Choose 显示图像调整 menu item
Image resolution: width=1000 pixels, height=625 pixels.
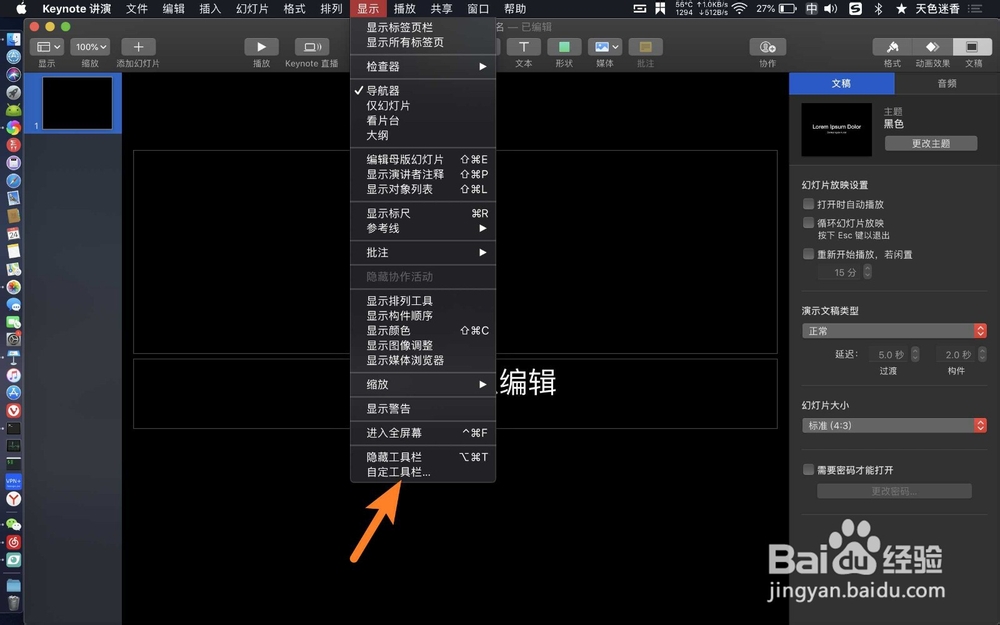(423, 346)
